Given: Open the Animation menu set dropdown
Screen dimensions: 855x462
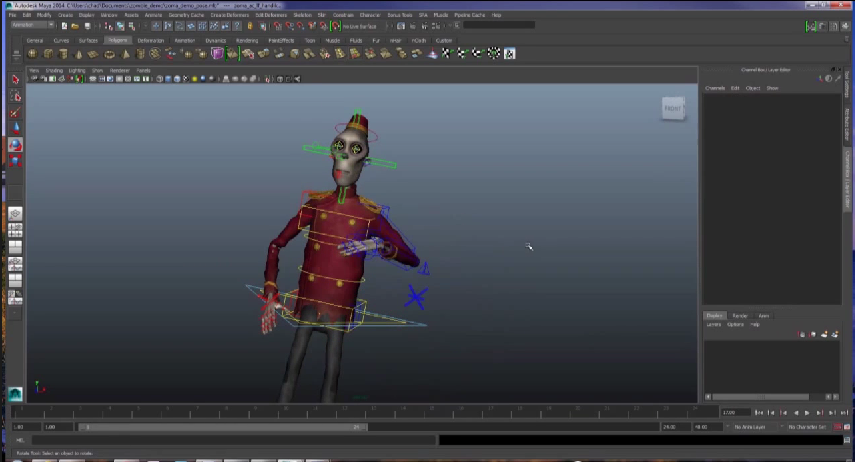Looking at the screenshot, I should click(30, 25).
